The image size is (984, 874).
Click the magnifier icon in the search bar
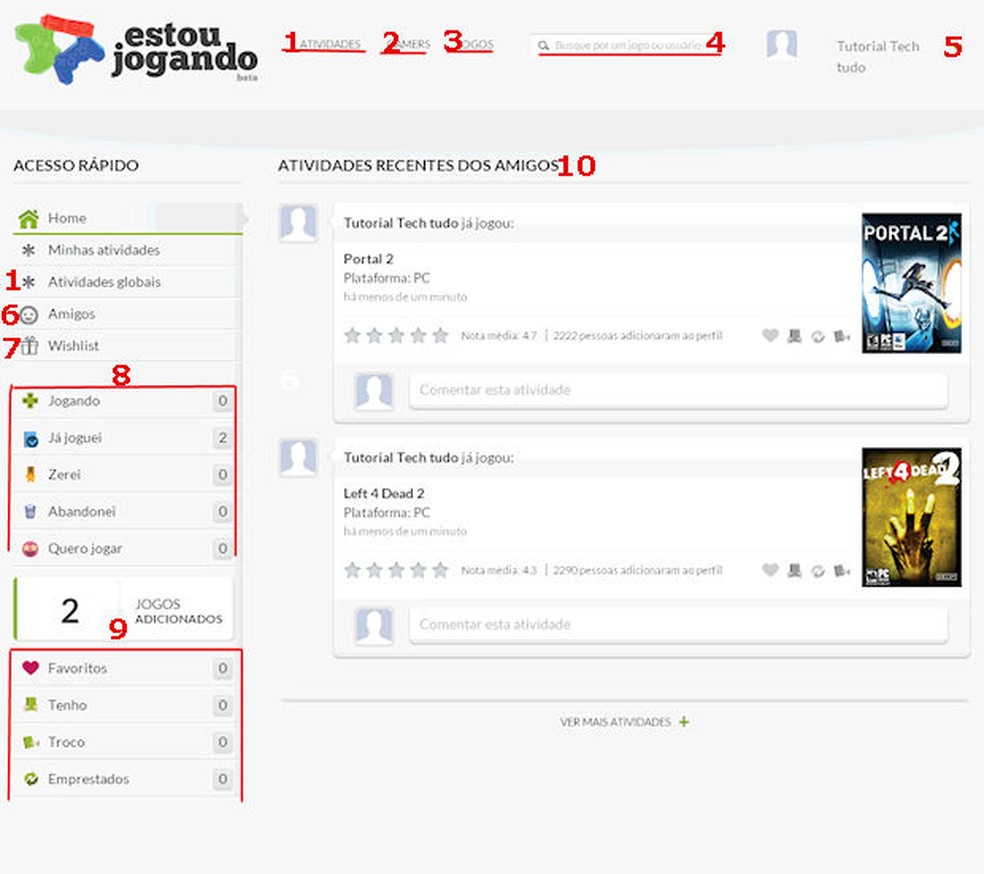coord(542,44)
